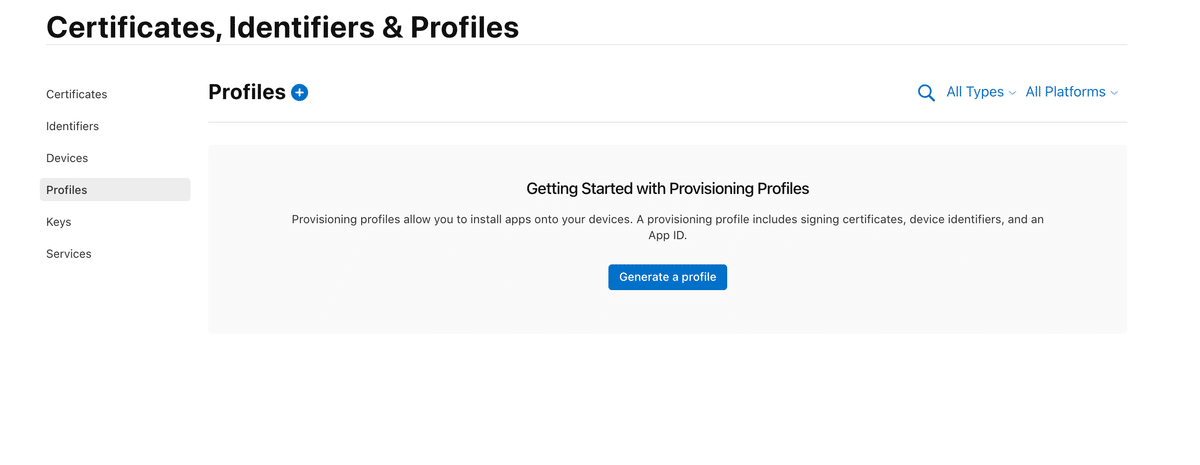This screenshot has width=1200, height=465.
Task: Navigate to Keys in the sidebar
Action: click(x=59, y=222)
